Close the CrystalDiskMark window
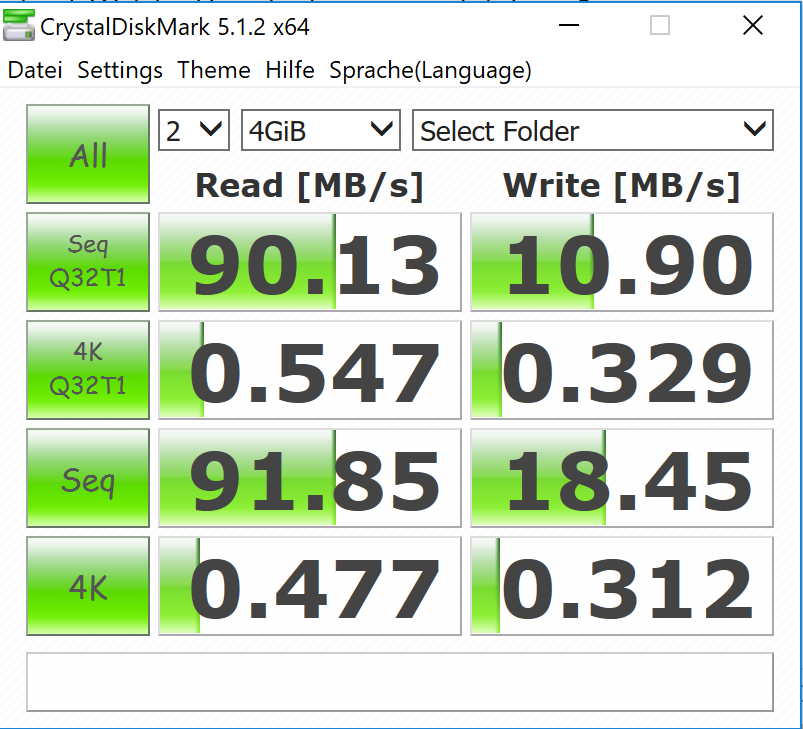 click(753, 25)
